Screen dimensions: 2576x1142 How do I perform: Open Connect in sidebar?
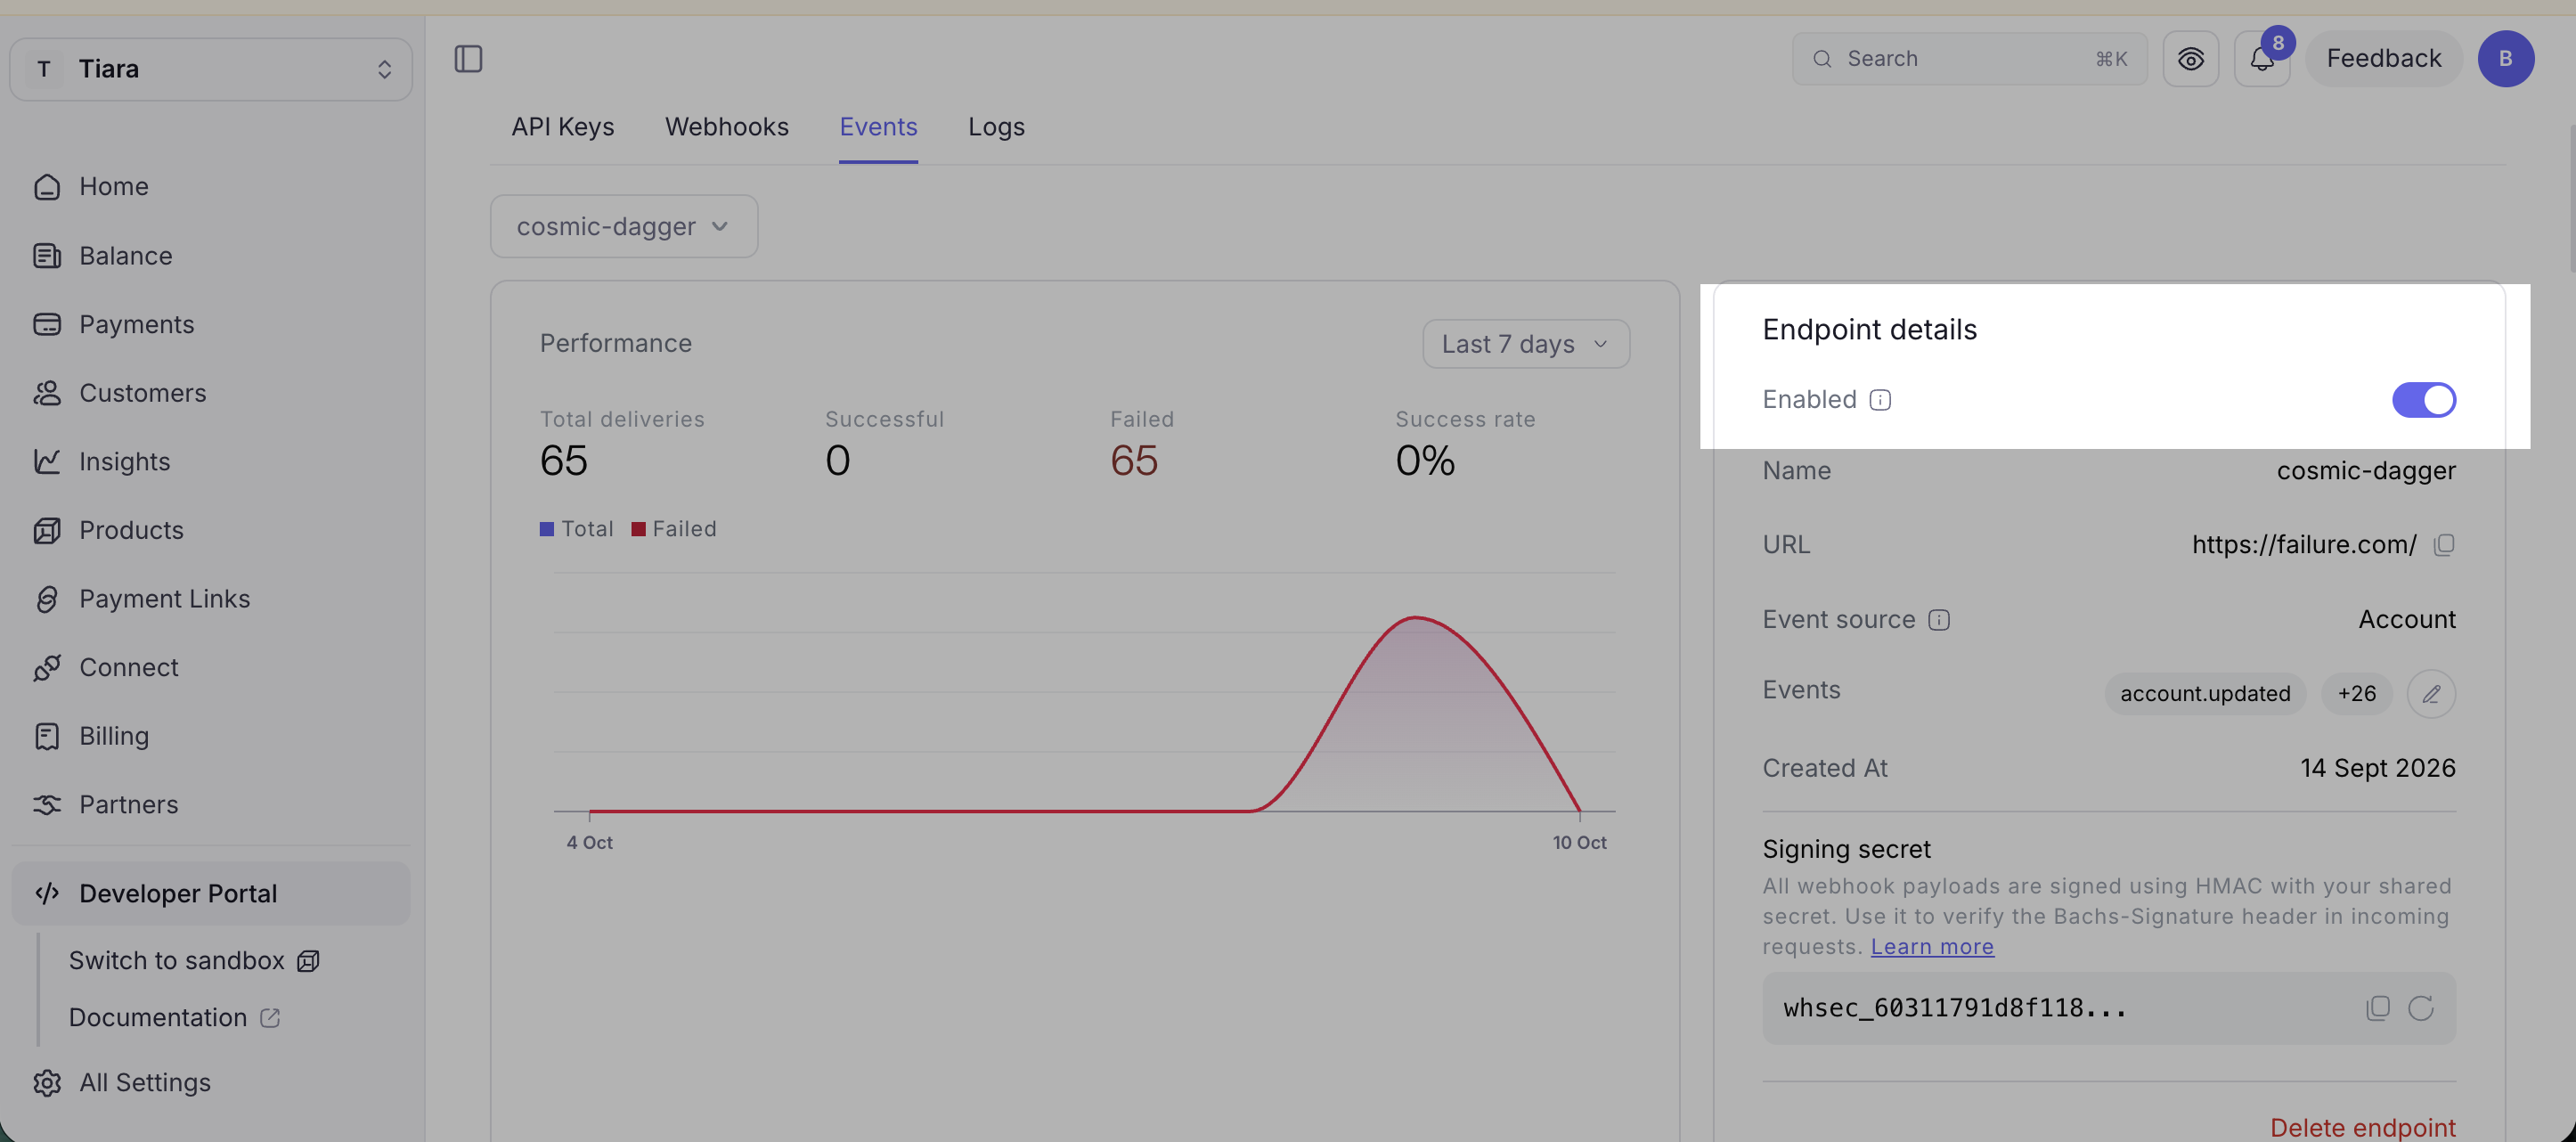pos(212,668)
